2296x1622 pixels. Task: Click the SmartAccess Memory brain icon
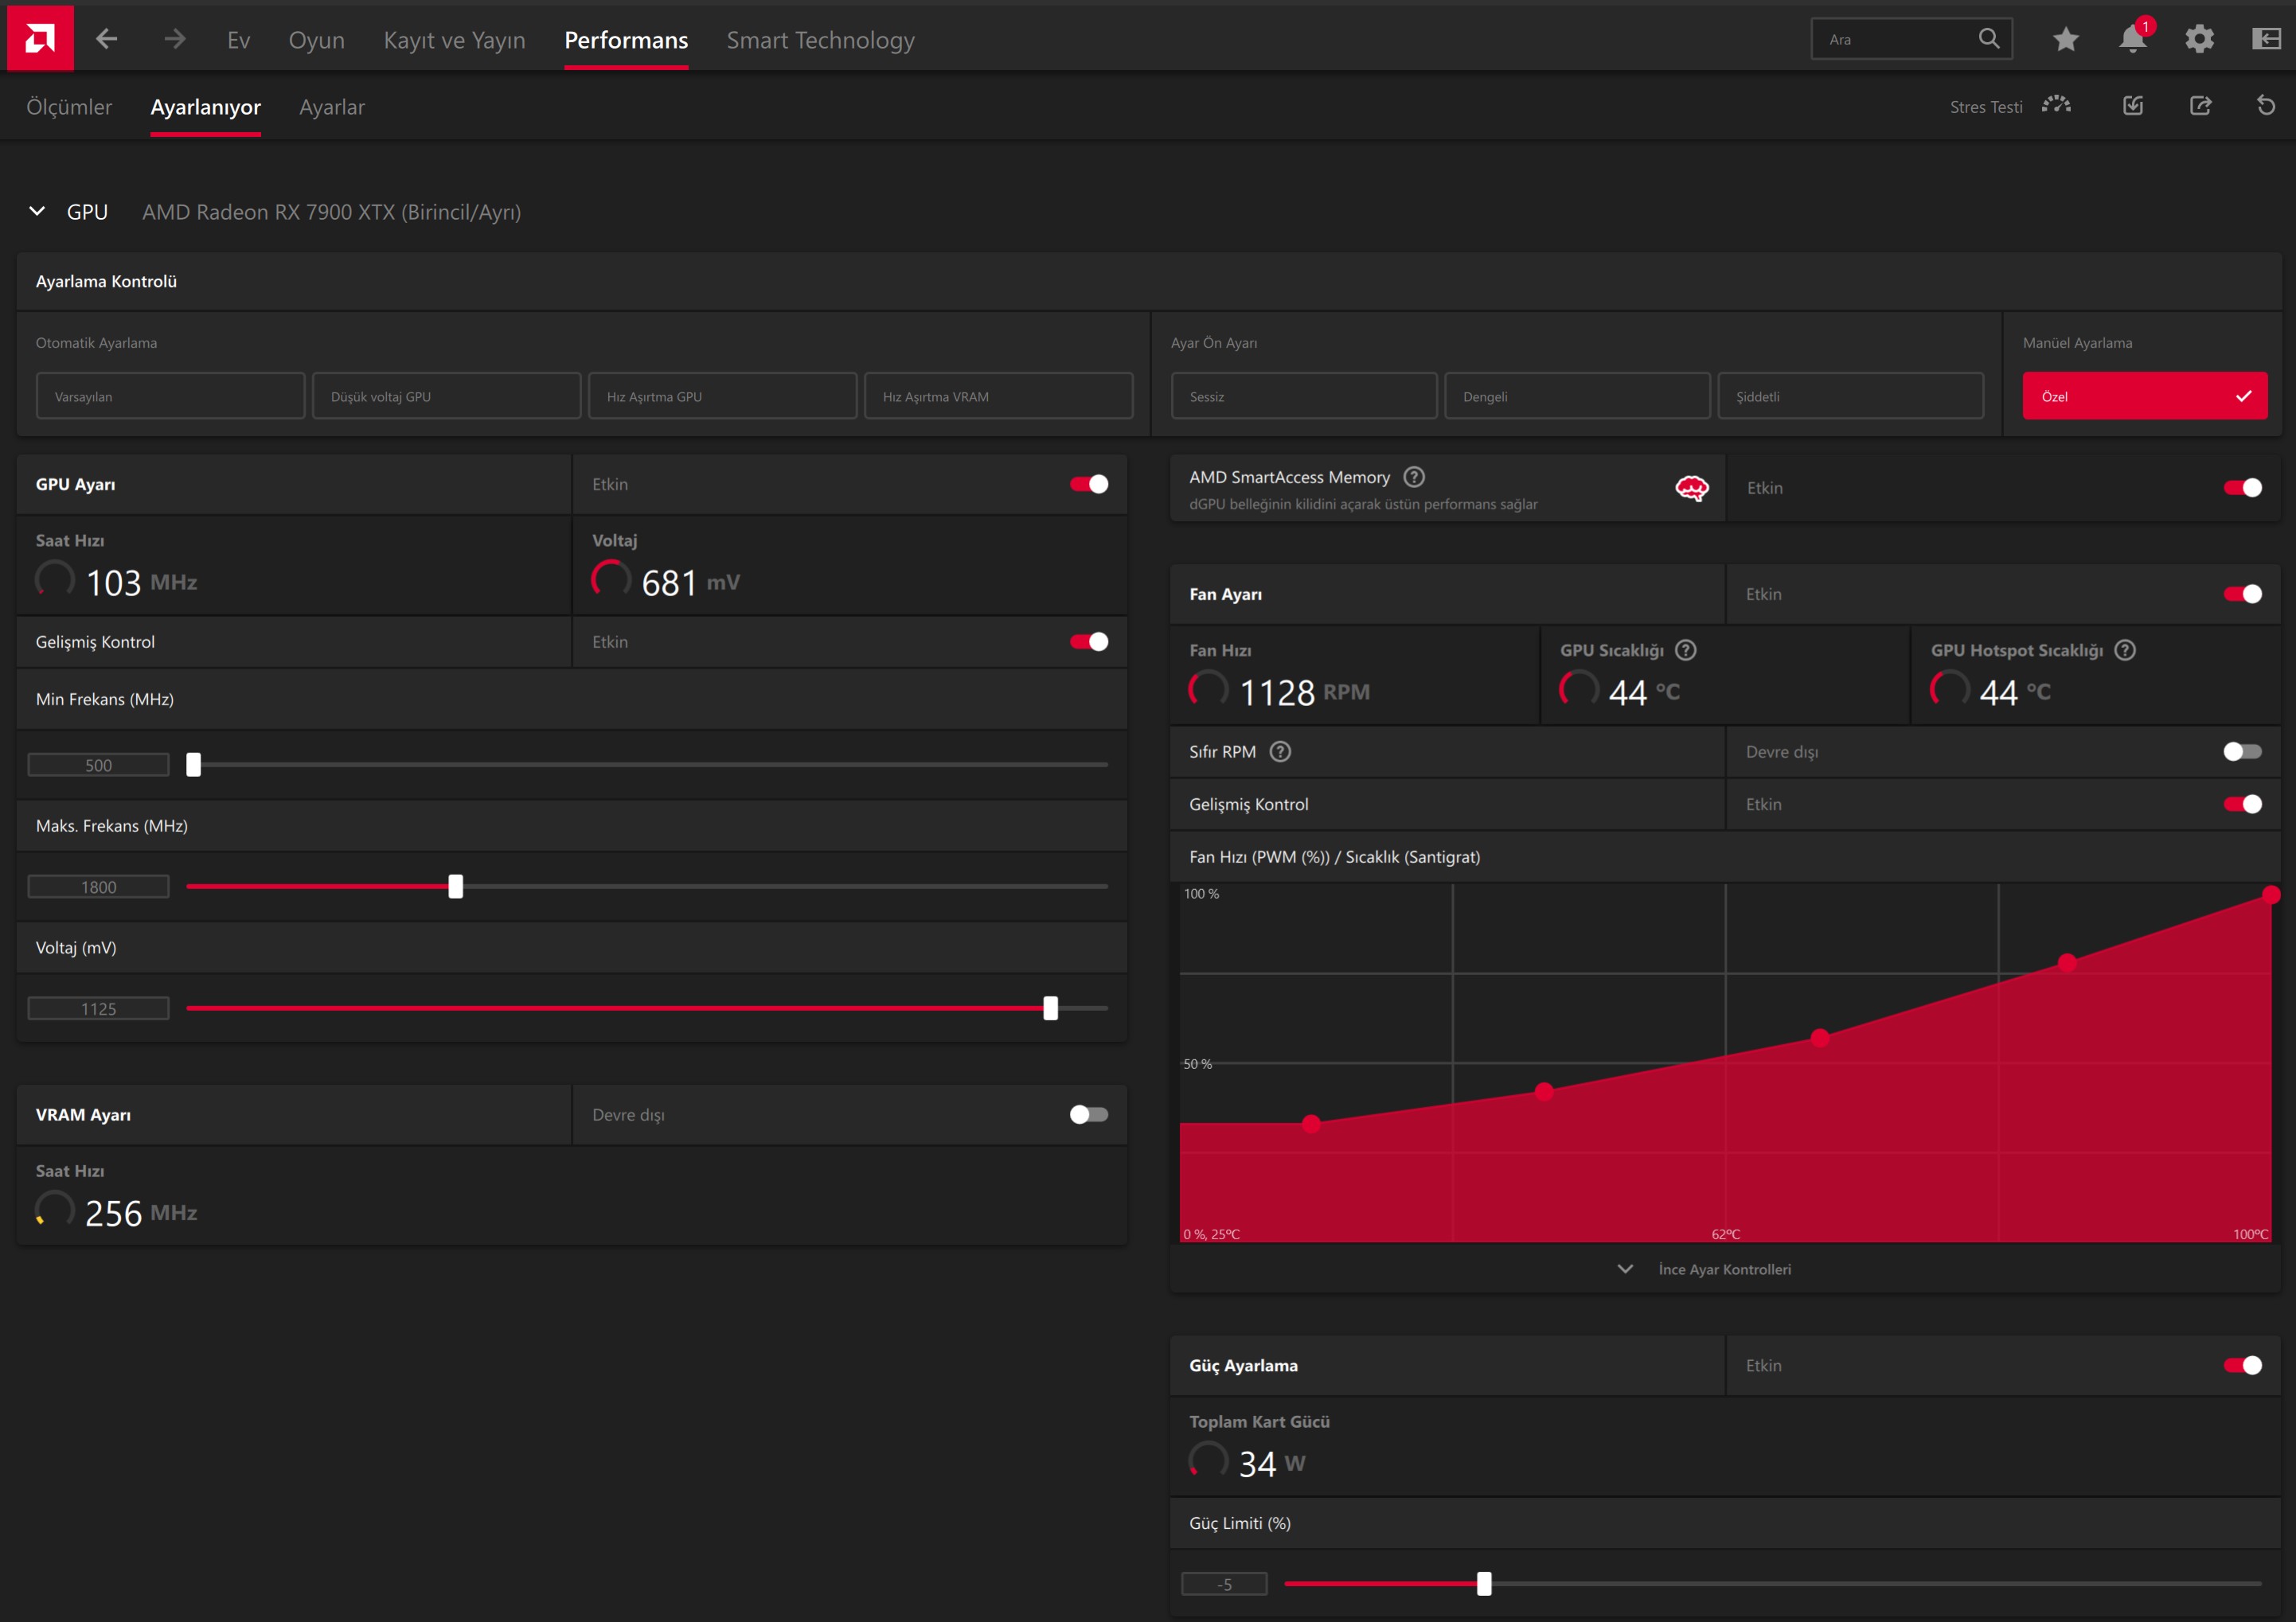[1691, 488]
